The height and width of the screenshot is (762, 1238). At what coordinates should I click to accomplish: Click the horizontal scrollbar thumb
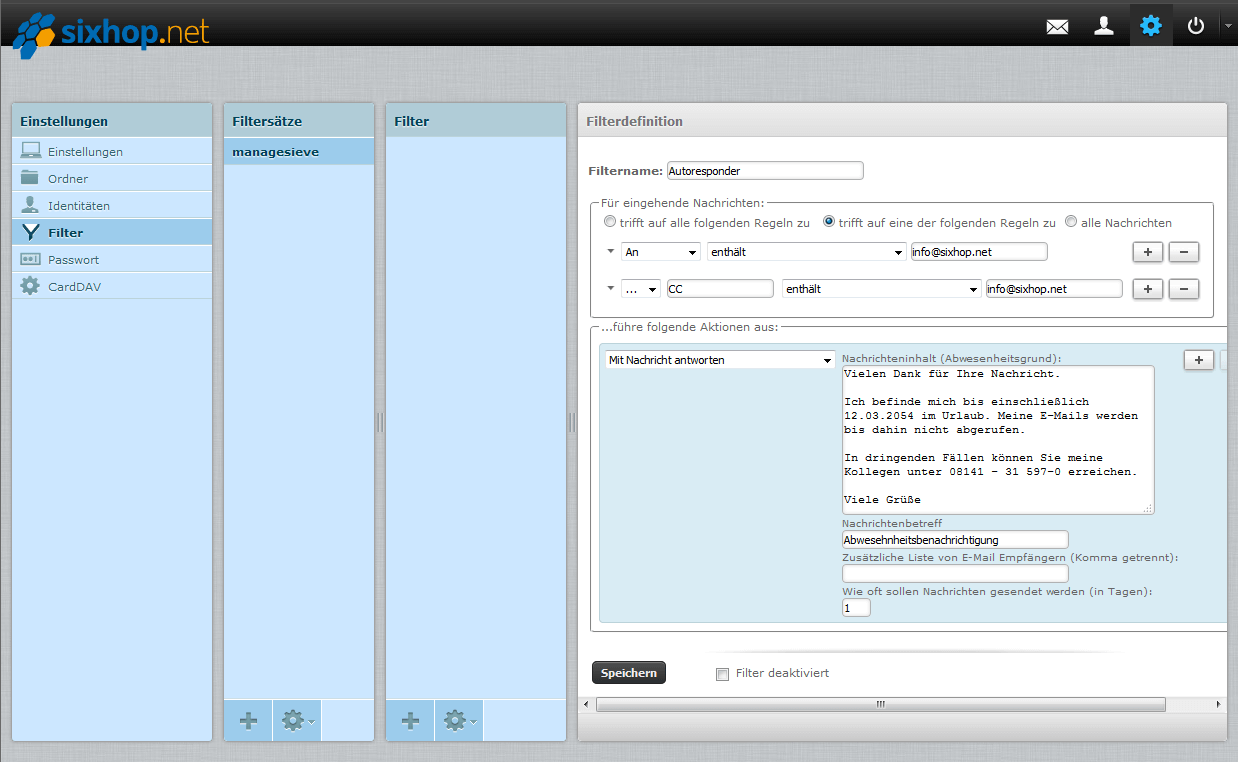881,704
